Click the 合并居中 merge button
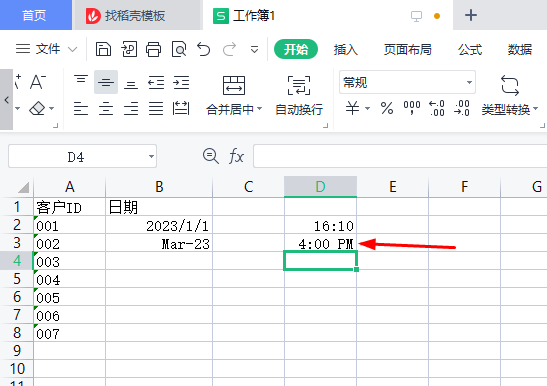The height and width of the screenshot is (386, 547). [x=234, y=94]
